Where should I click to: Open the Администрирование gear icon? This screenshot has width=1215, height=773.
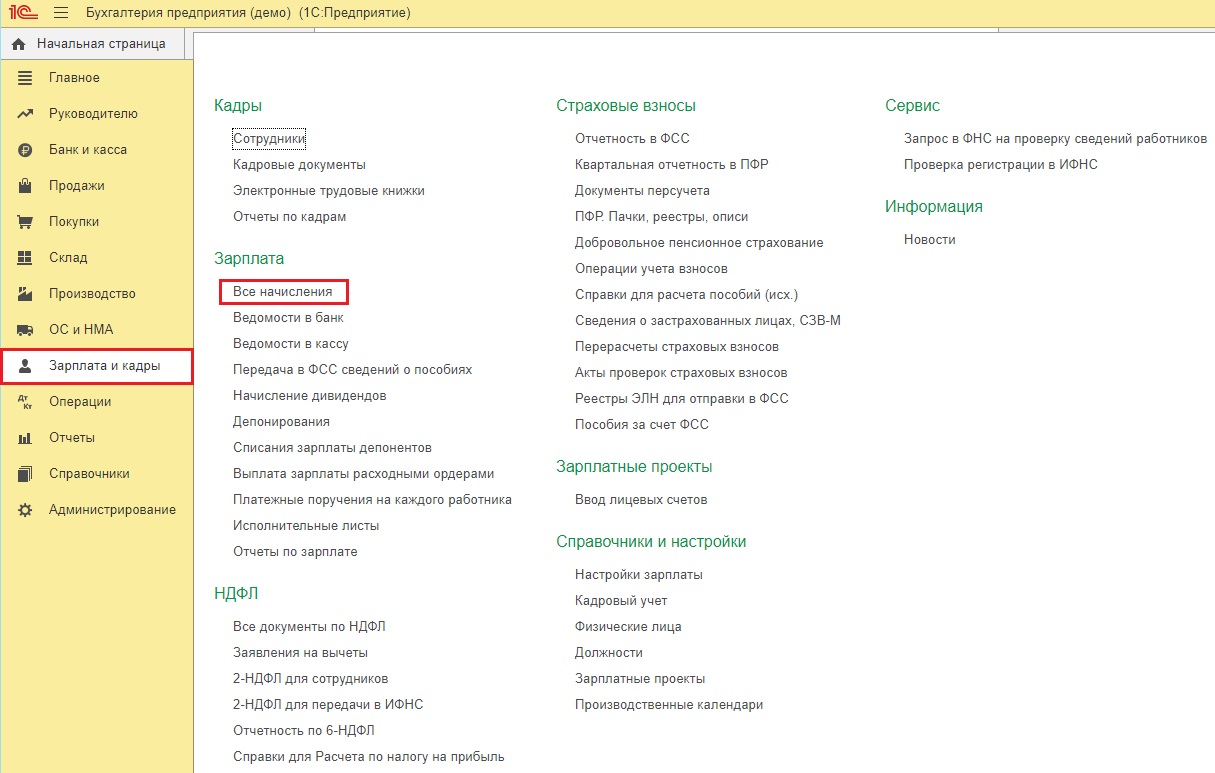coord(24,509)
